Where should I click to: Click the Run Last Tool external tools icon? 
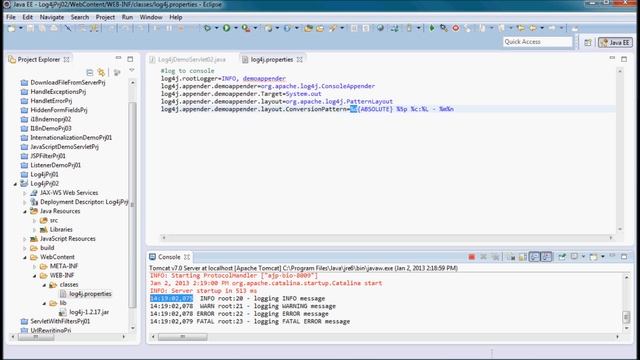coord(245,28)
